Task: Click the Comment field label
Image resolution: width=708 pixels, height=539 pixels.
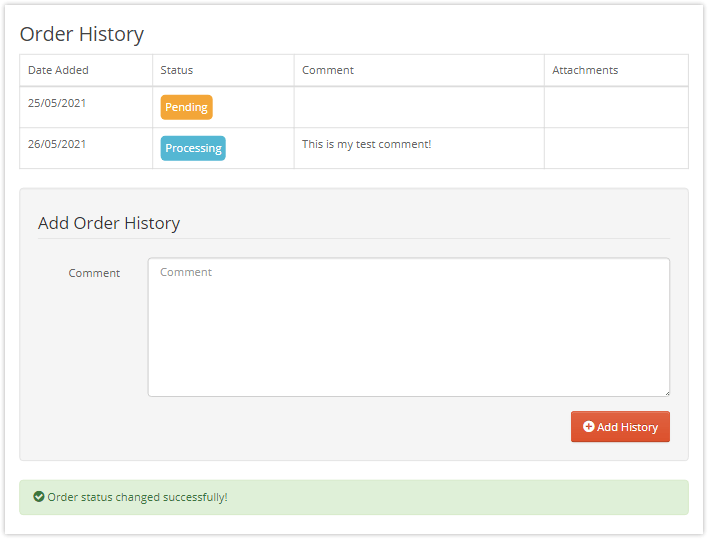Action: click(x=94, y=273)
